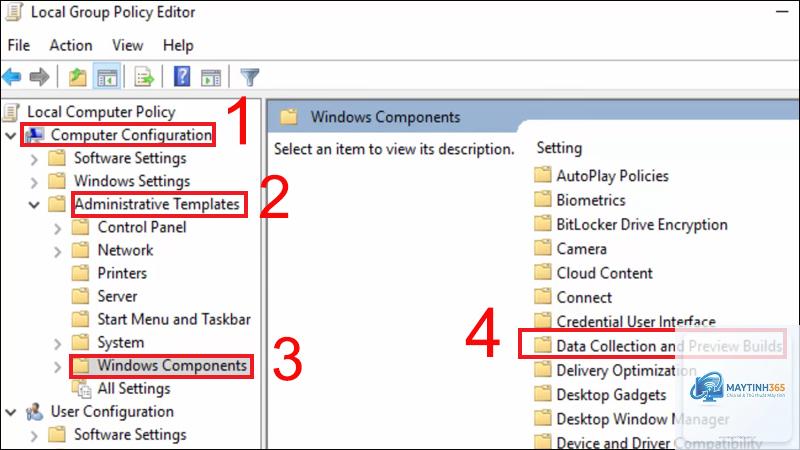Open the View menu
The image size is (800, 450).
click(128, 45)
